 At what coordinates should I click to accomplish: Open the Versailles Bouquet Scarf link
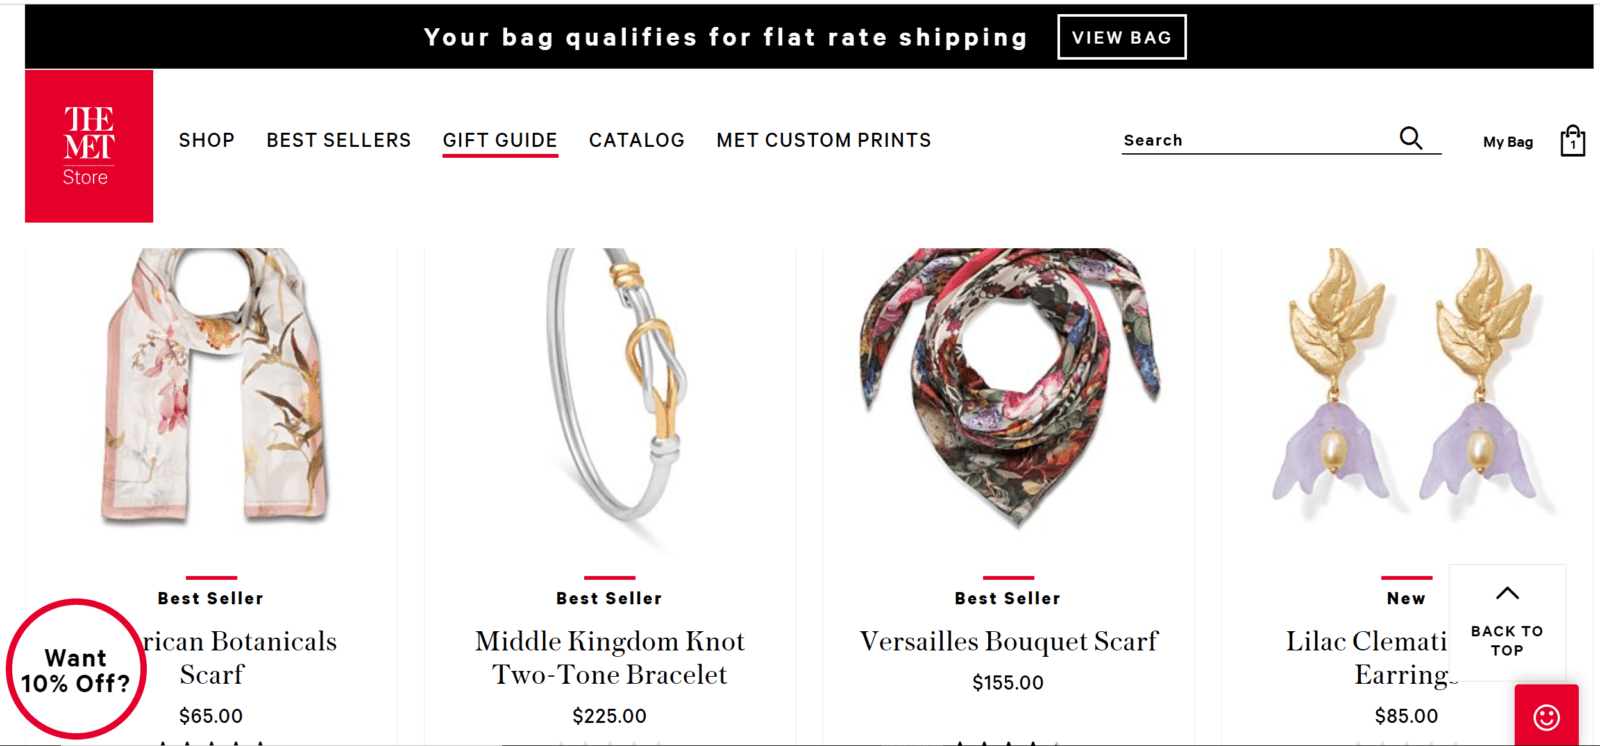(x=1008, y=641)
